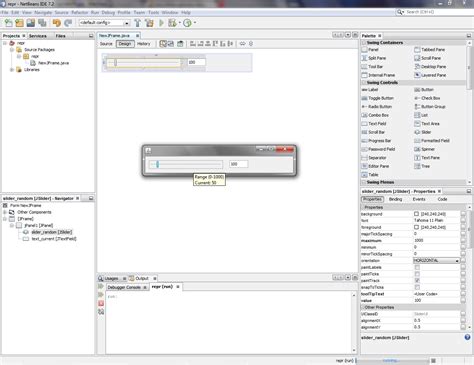Image resolution: width=474 pixels, height=365 pixels.
Task: Rerun using green arrow in Output sidebar
Action: click(101, 286)
